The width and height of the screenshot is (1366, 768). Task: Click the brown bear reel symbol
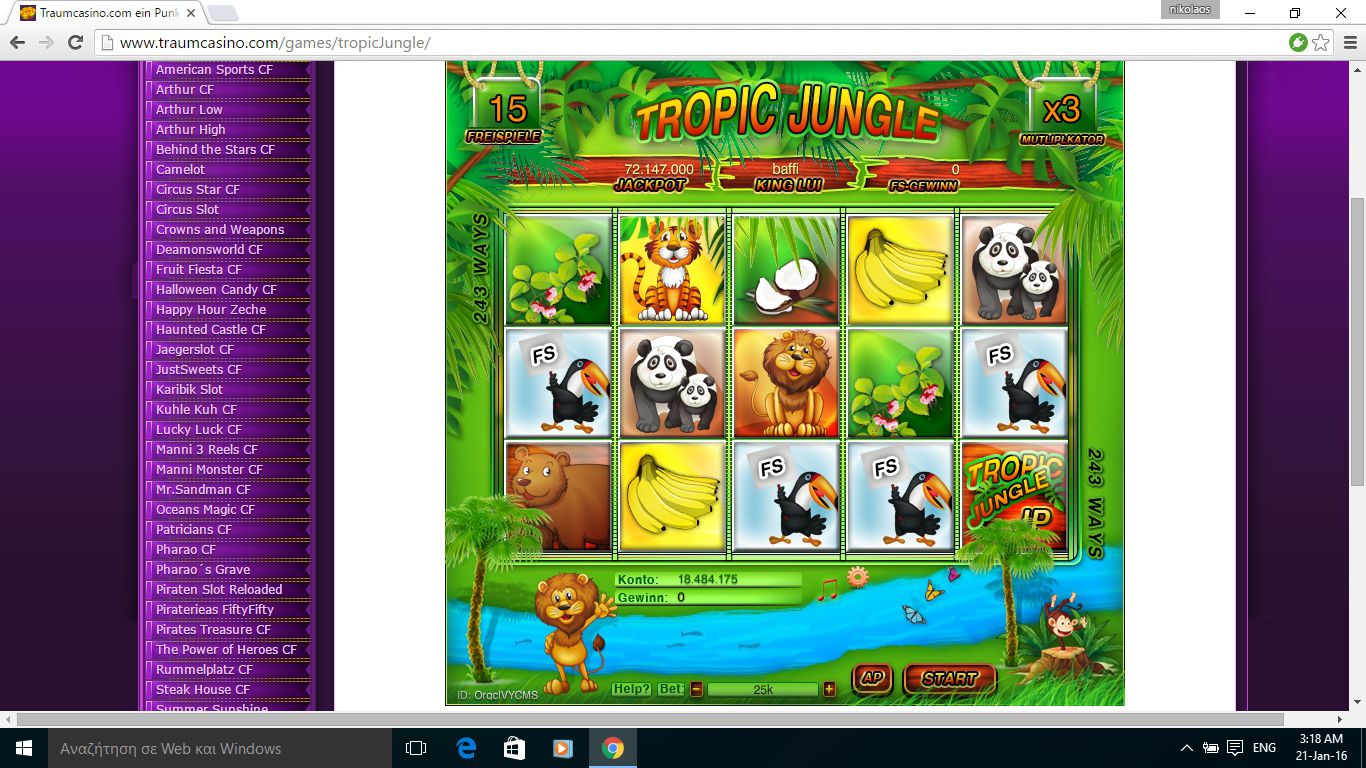pos(558,496)
